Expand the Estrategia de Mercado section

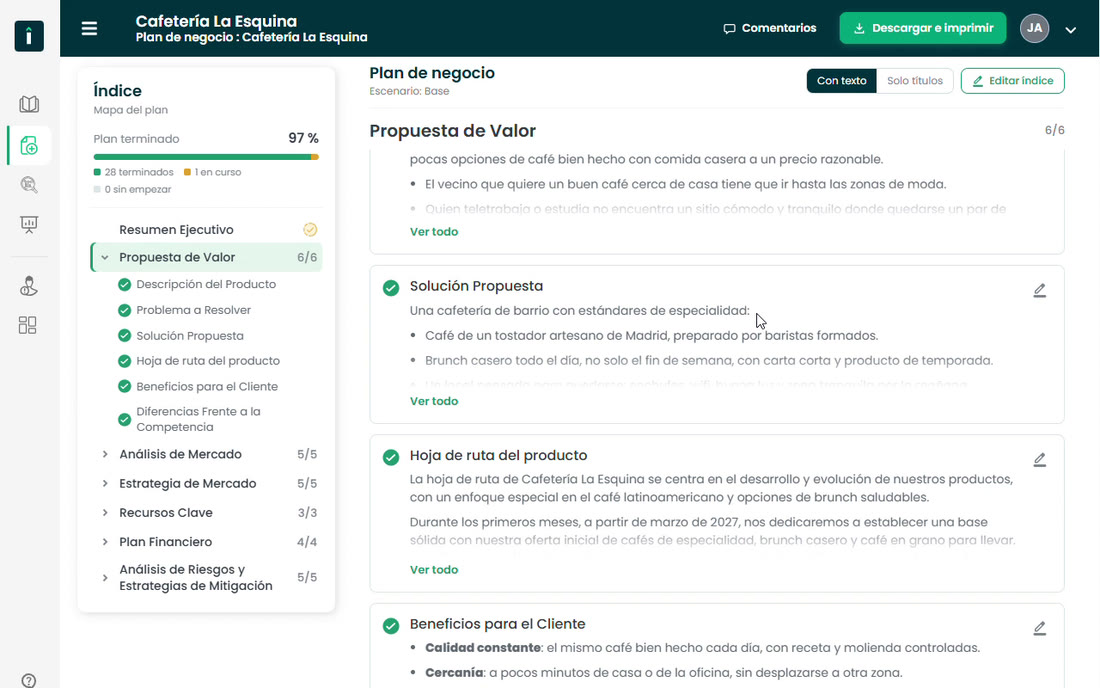(x=105, y=483)
